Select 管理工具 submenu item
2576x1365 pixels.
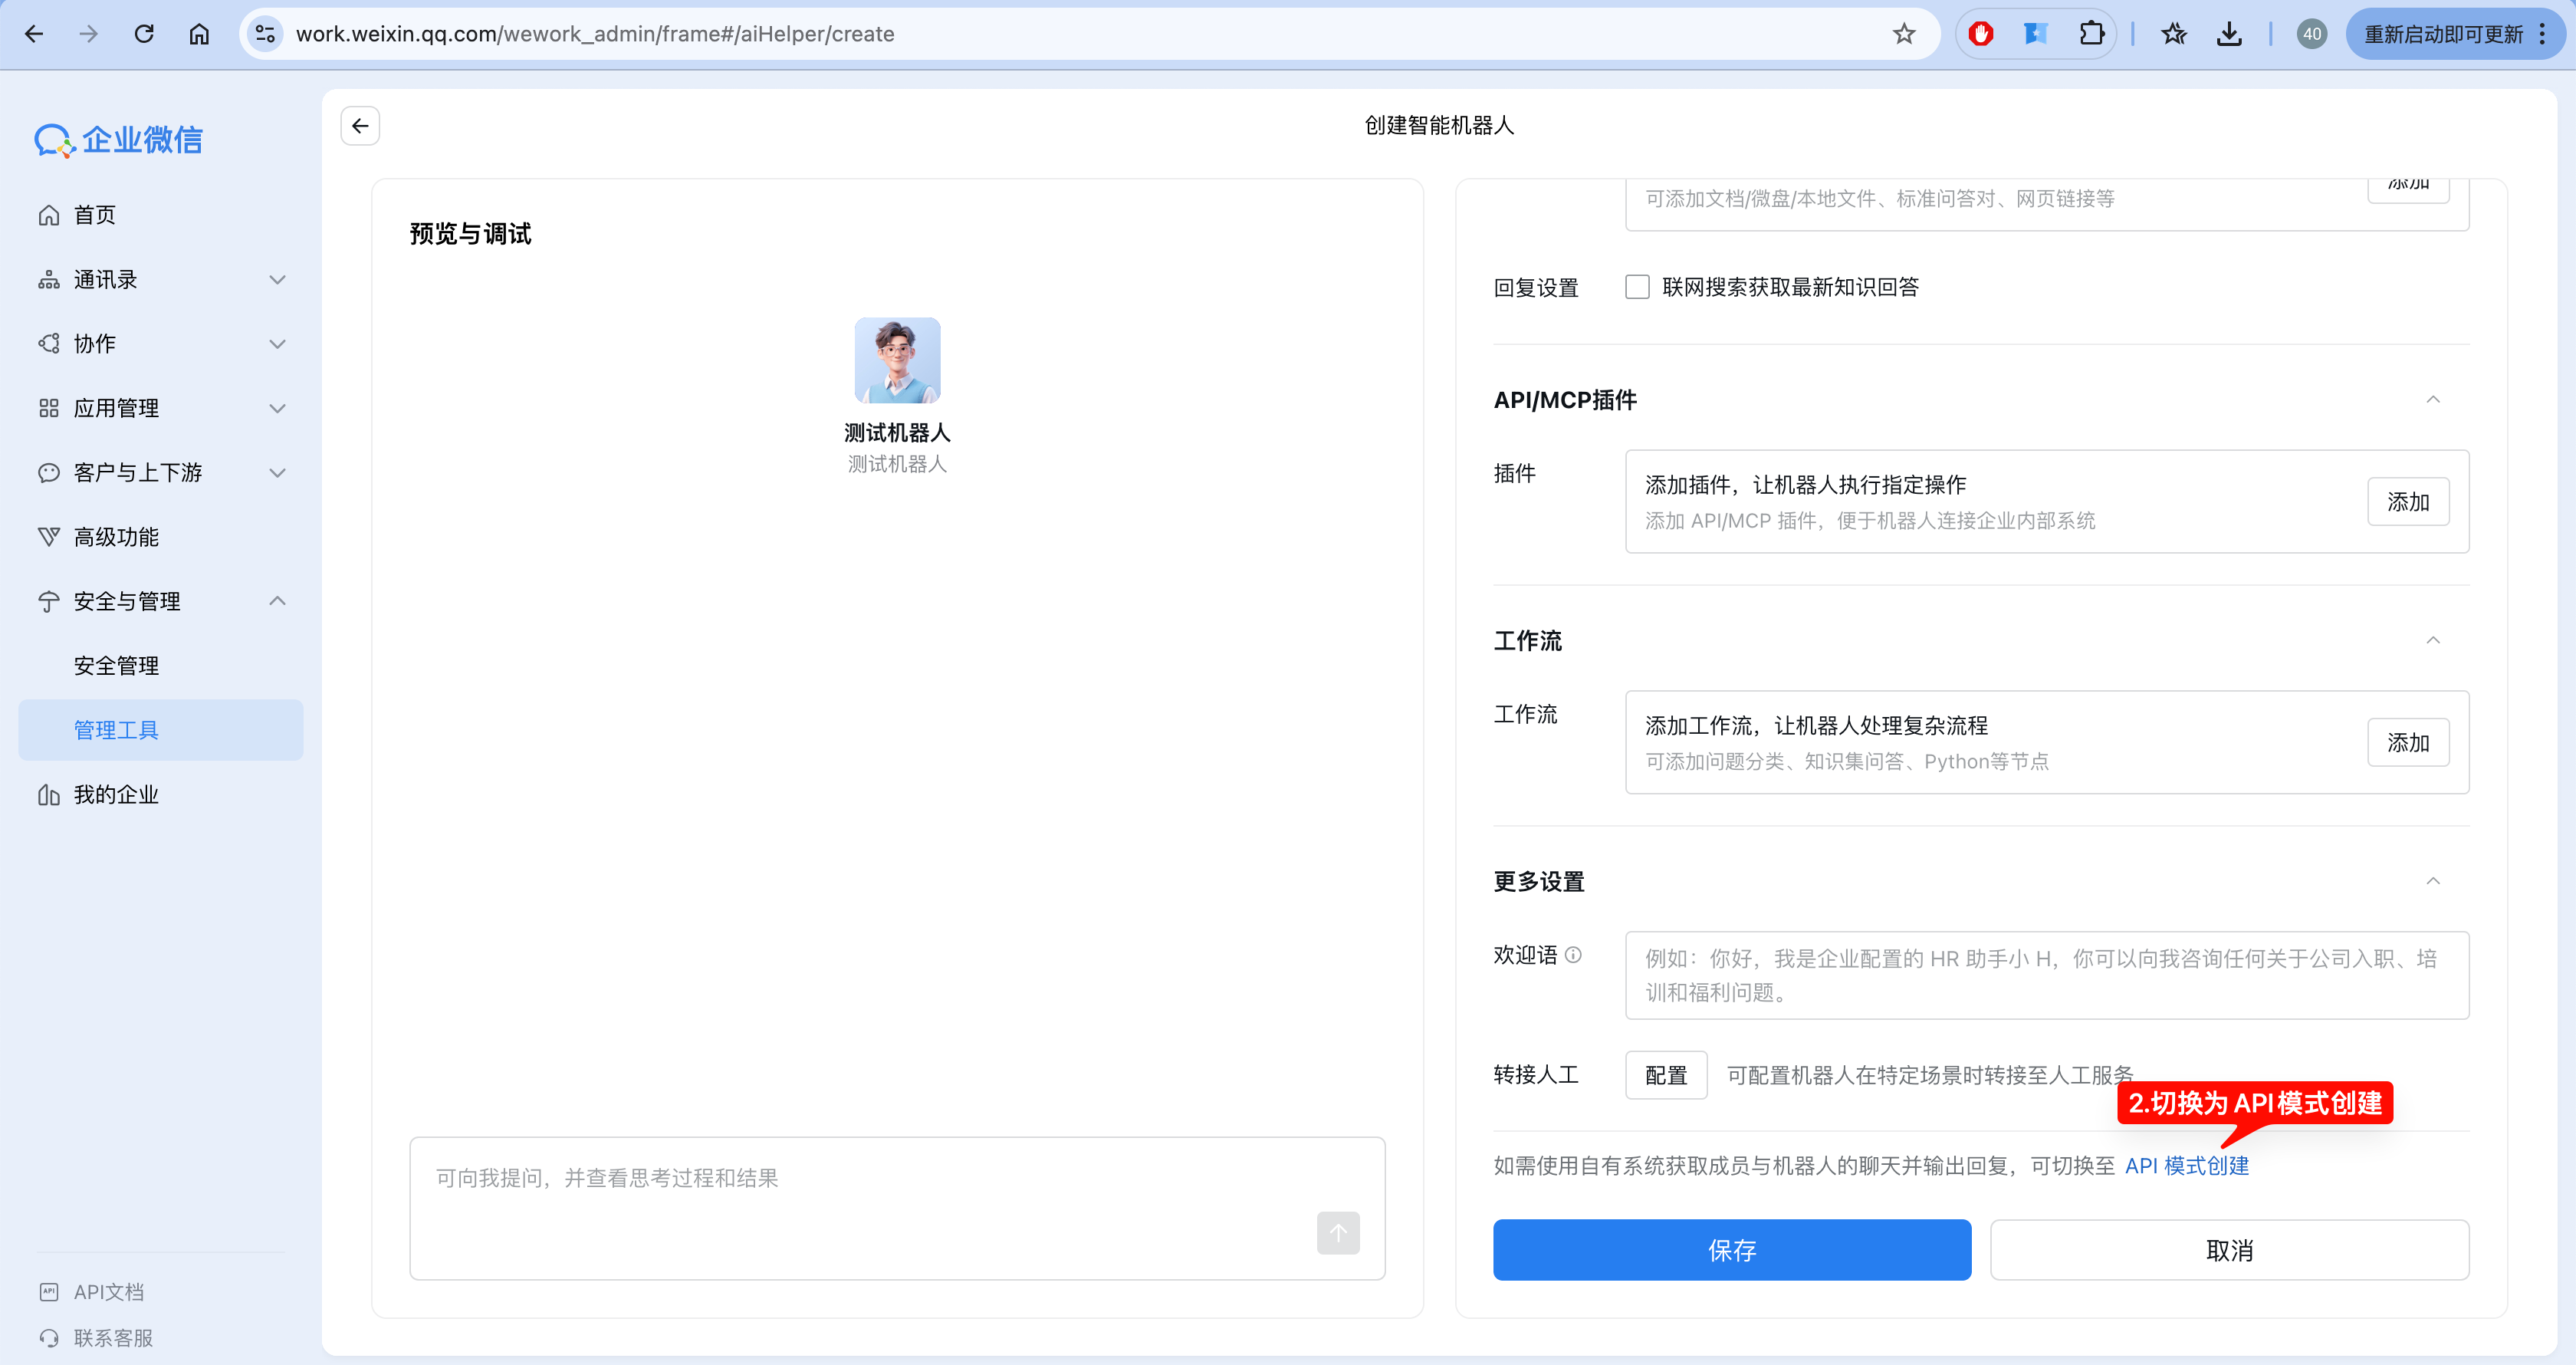pos(161,730)
